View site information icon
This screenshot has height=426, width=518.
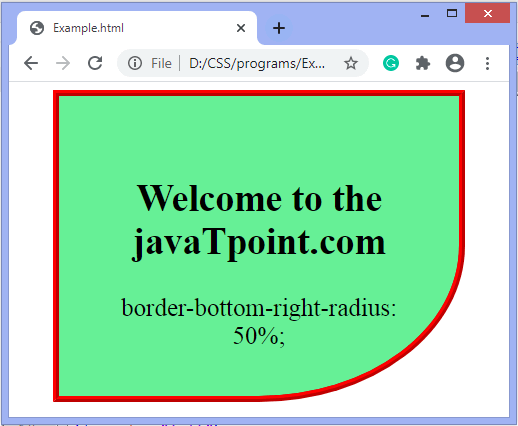pyautogui.click(x=135, y=63)
